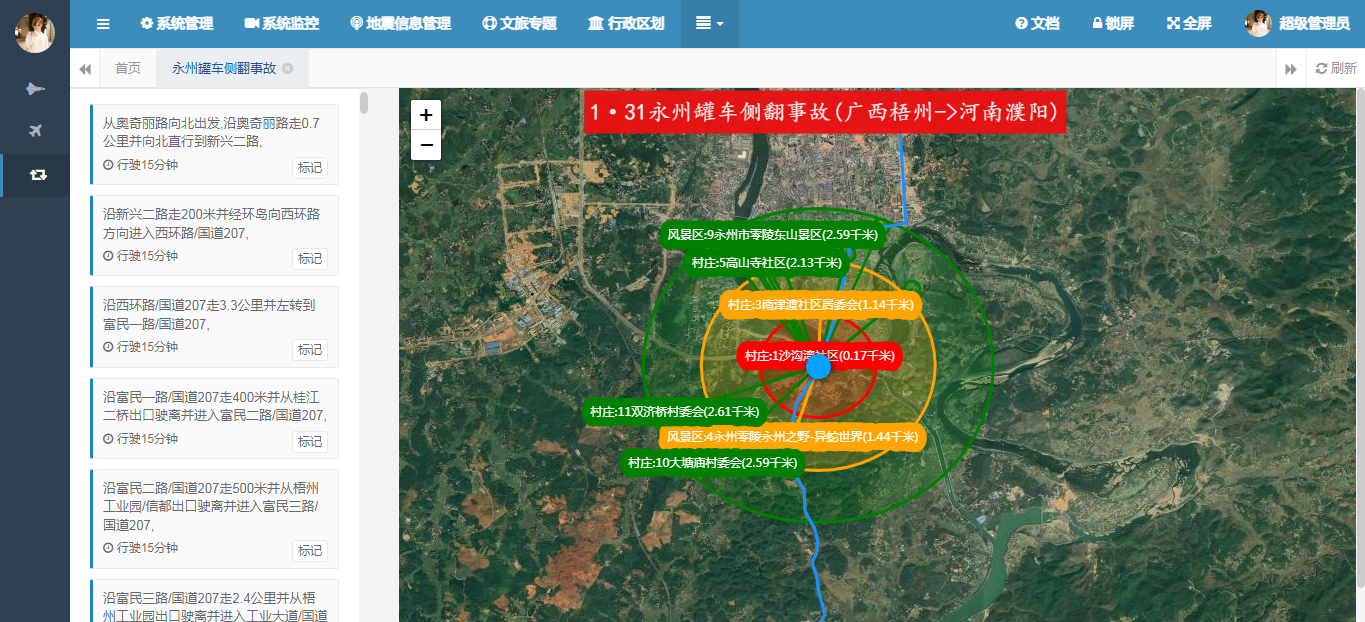Viewport: 1365px width, 622px height.
Task: Click the red accident title banner
Action: click(x=826, y=113)
